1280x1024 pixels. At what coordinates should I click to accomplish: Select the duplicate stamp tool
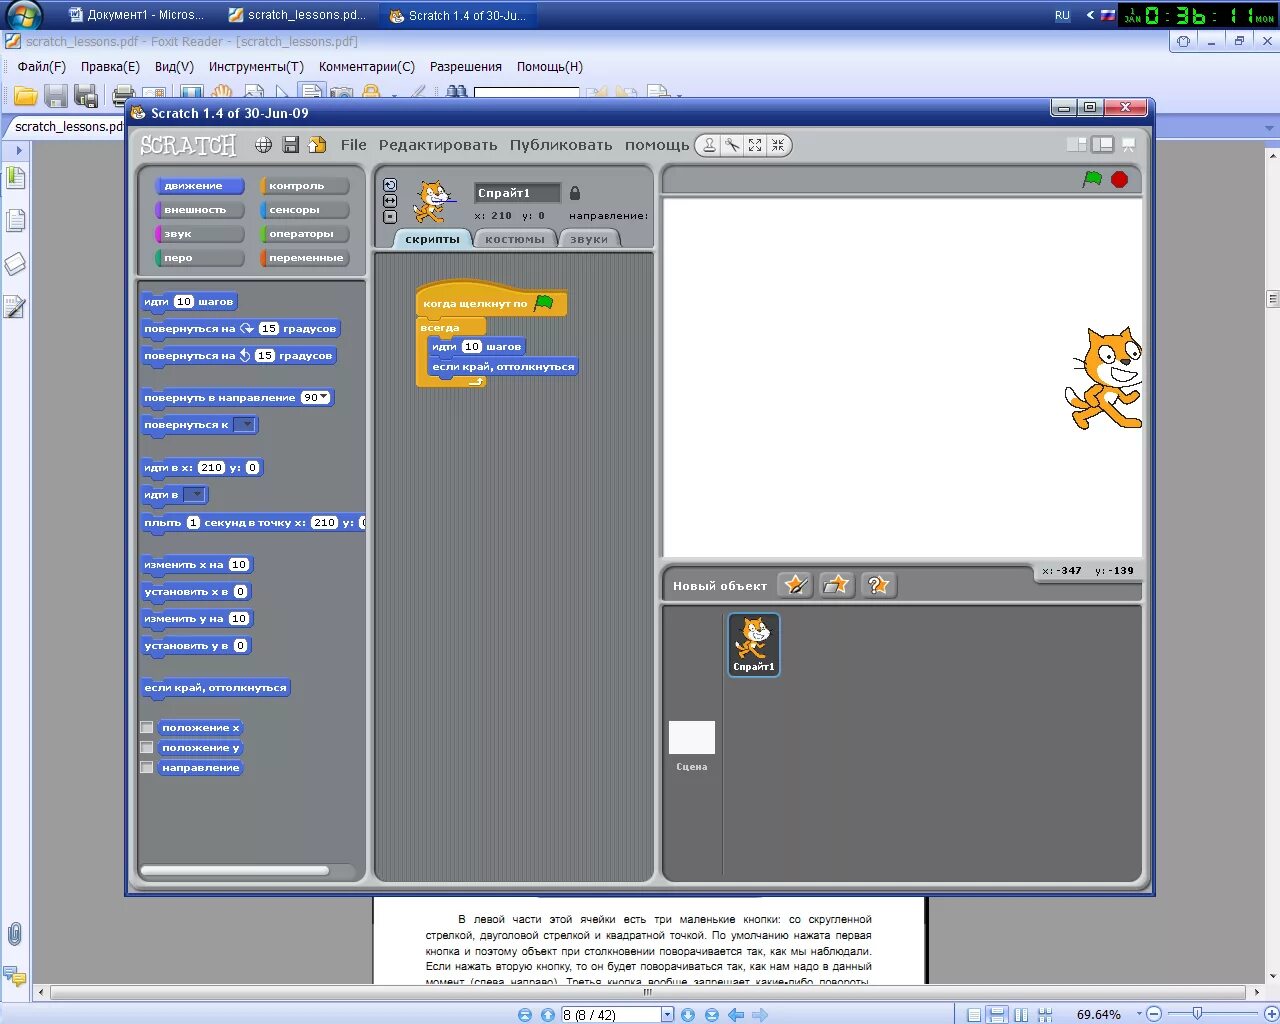709,145
